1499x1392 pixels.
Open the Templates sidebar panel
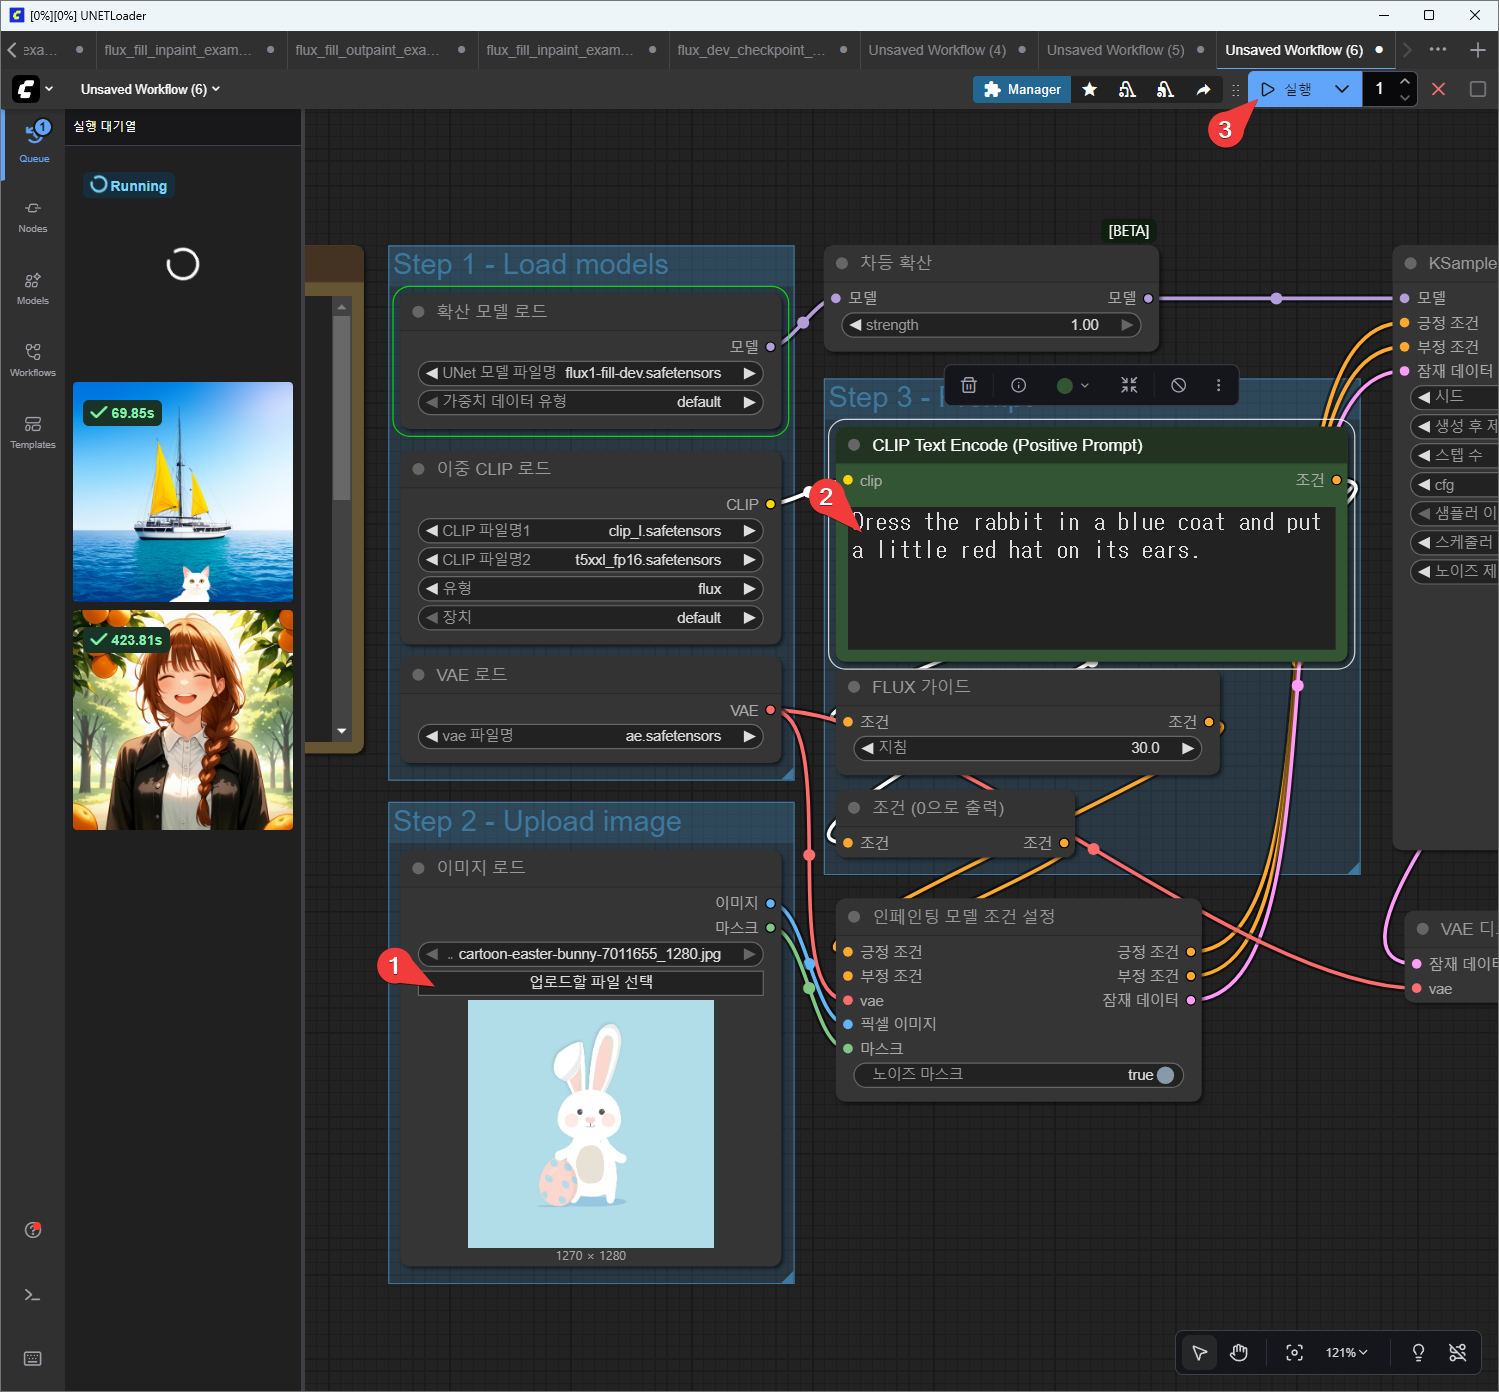(x=33, y=431)
